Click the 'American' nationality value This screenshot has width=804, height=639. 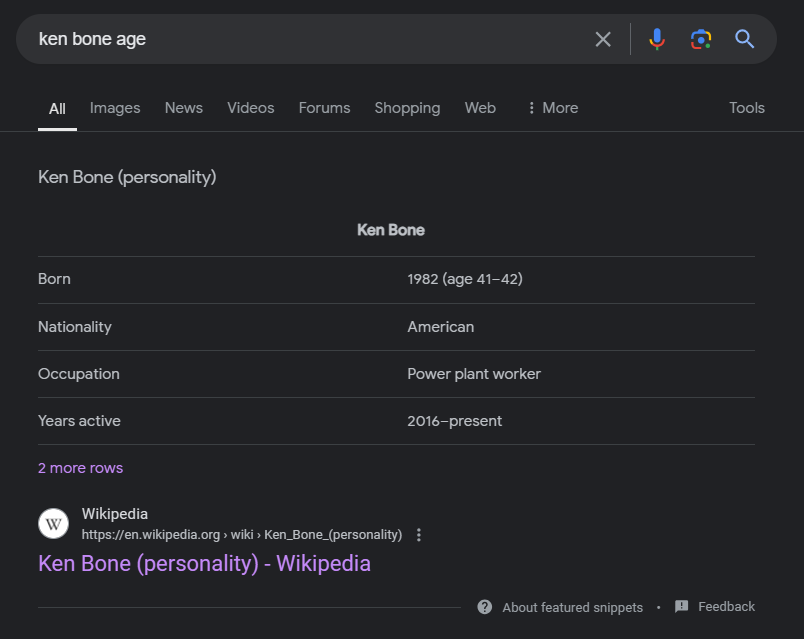point(440,327)
